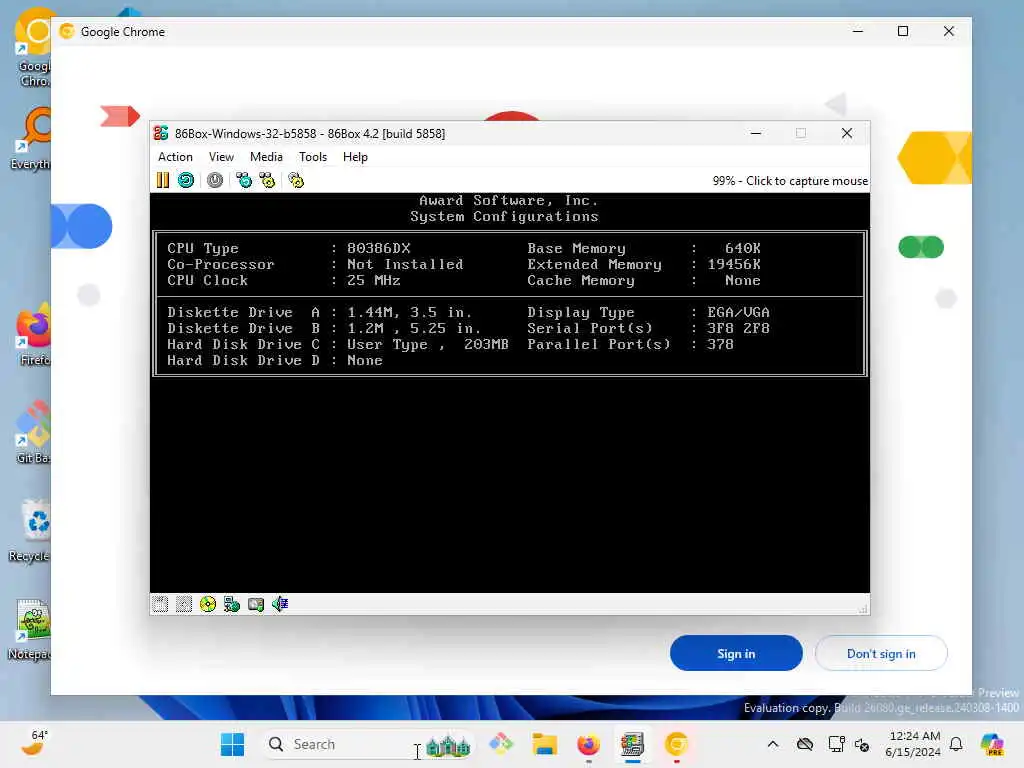Click the Recycle Bin desktop icon
The image size is (1024, 768).
coord(31,530)
